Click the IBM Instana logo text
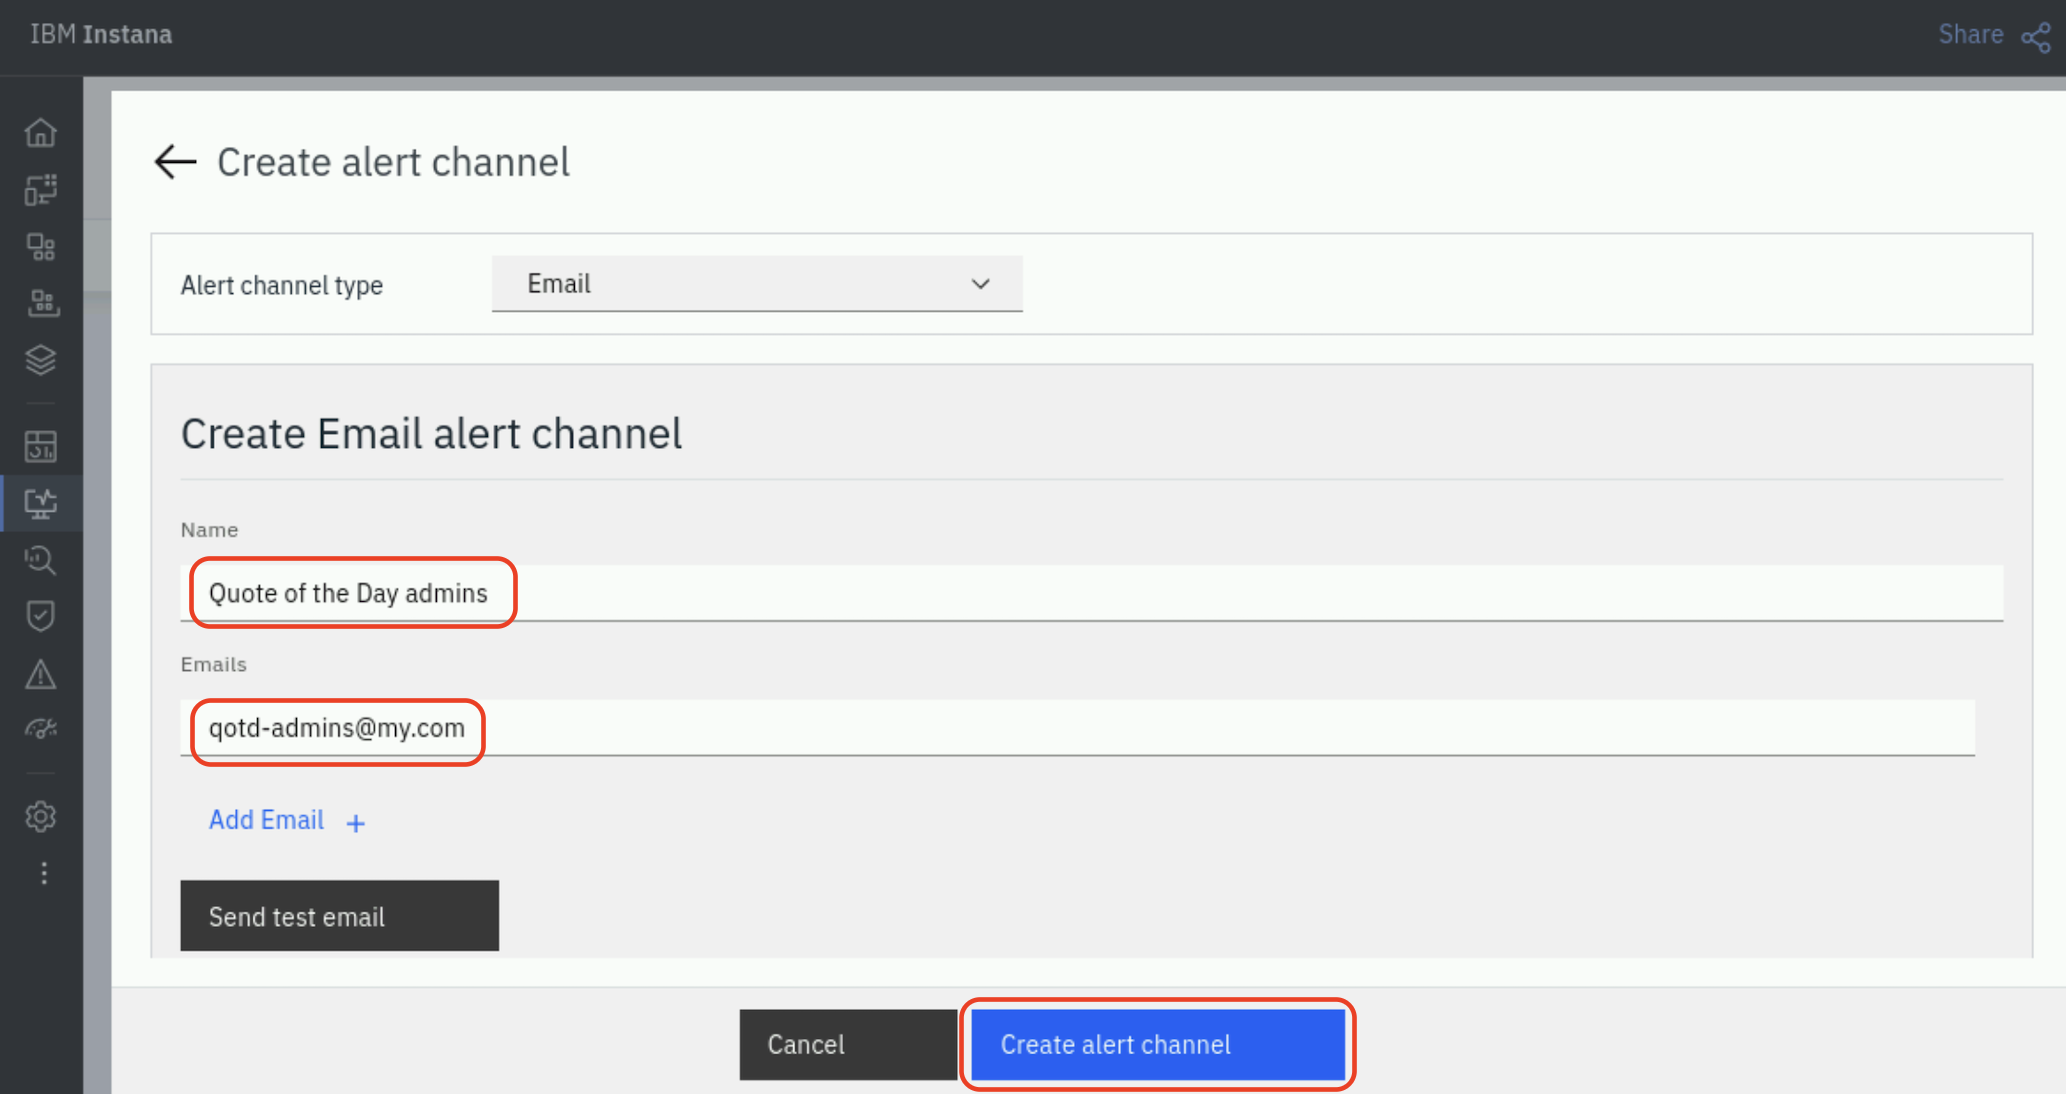Image resolution: width=2066 pixels, height=1094 pixels. pos(101,35)
